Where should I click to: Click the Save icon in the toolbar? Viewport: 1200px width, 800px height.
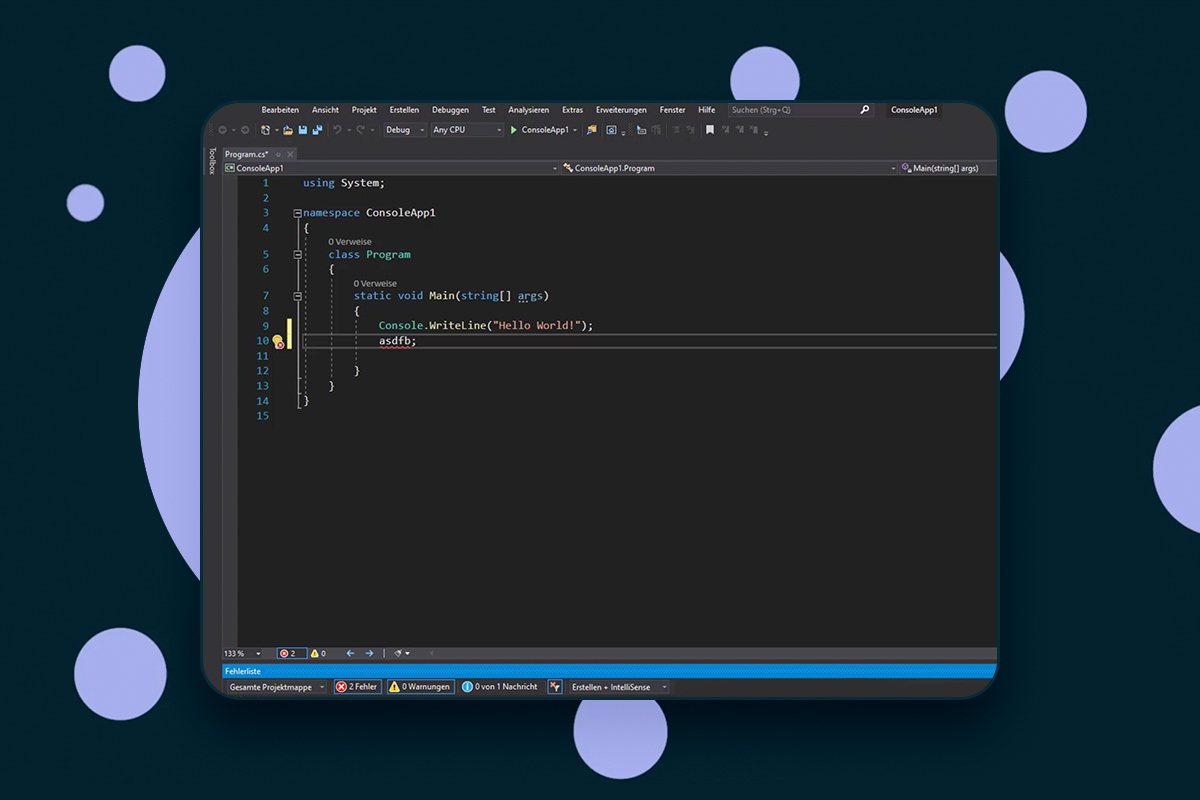[303, 130]
